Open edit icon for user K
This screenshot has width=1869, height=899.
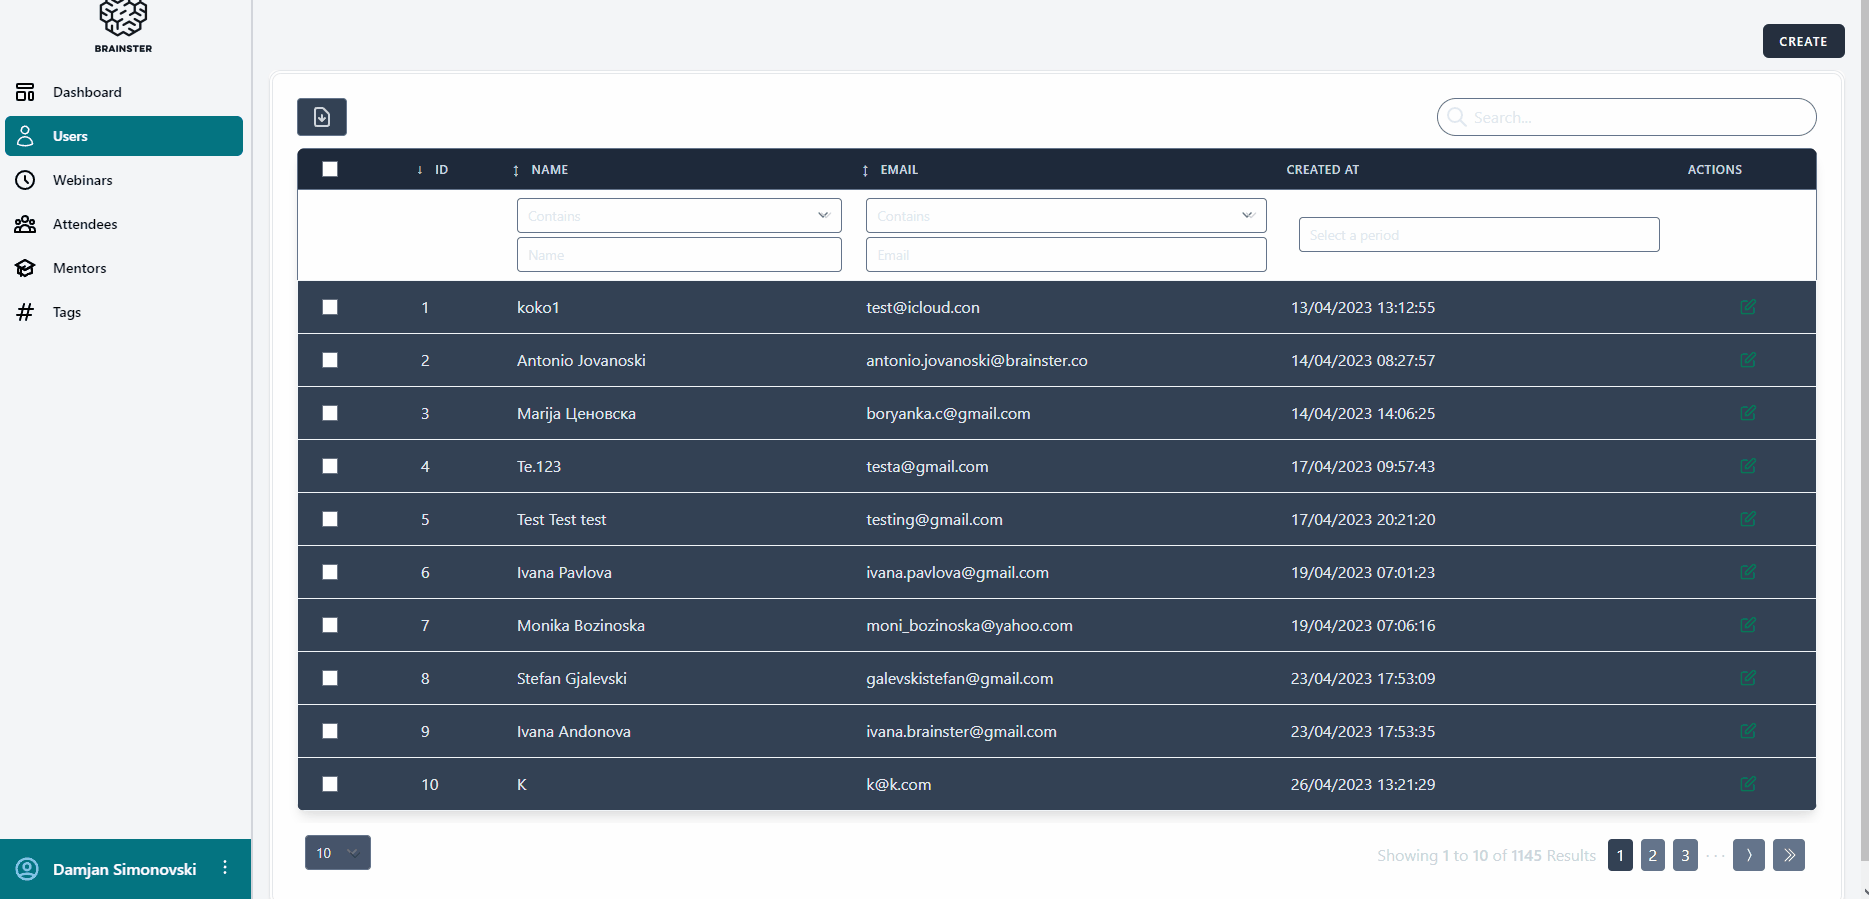tap(1747, 784)
